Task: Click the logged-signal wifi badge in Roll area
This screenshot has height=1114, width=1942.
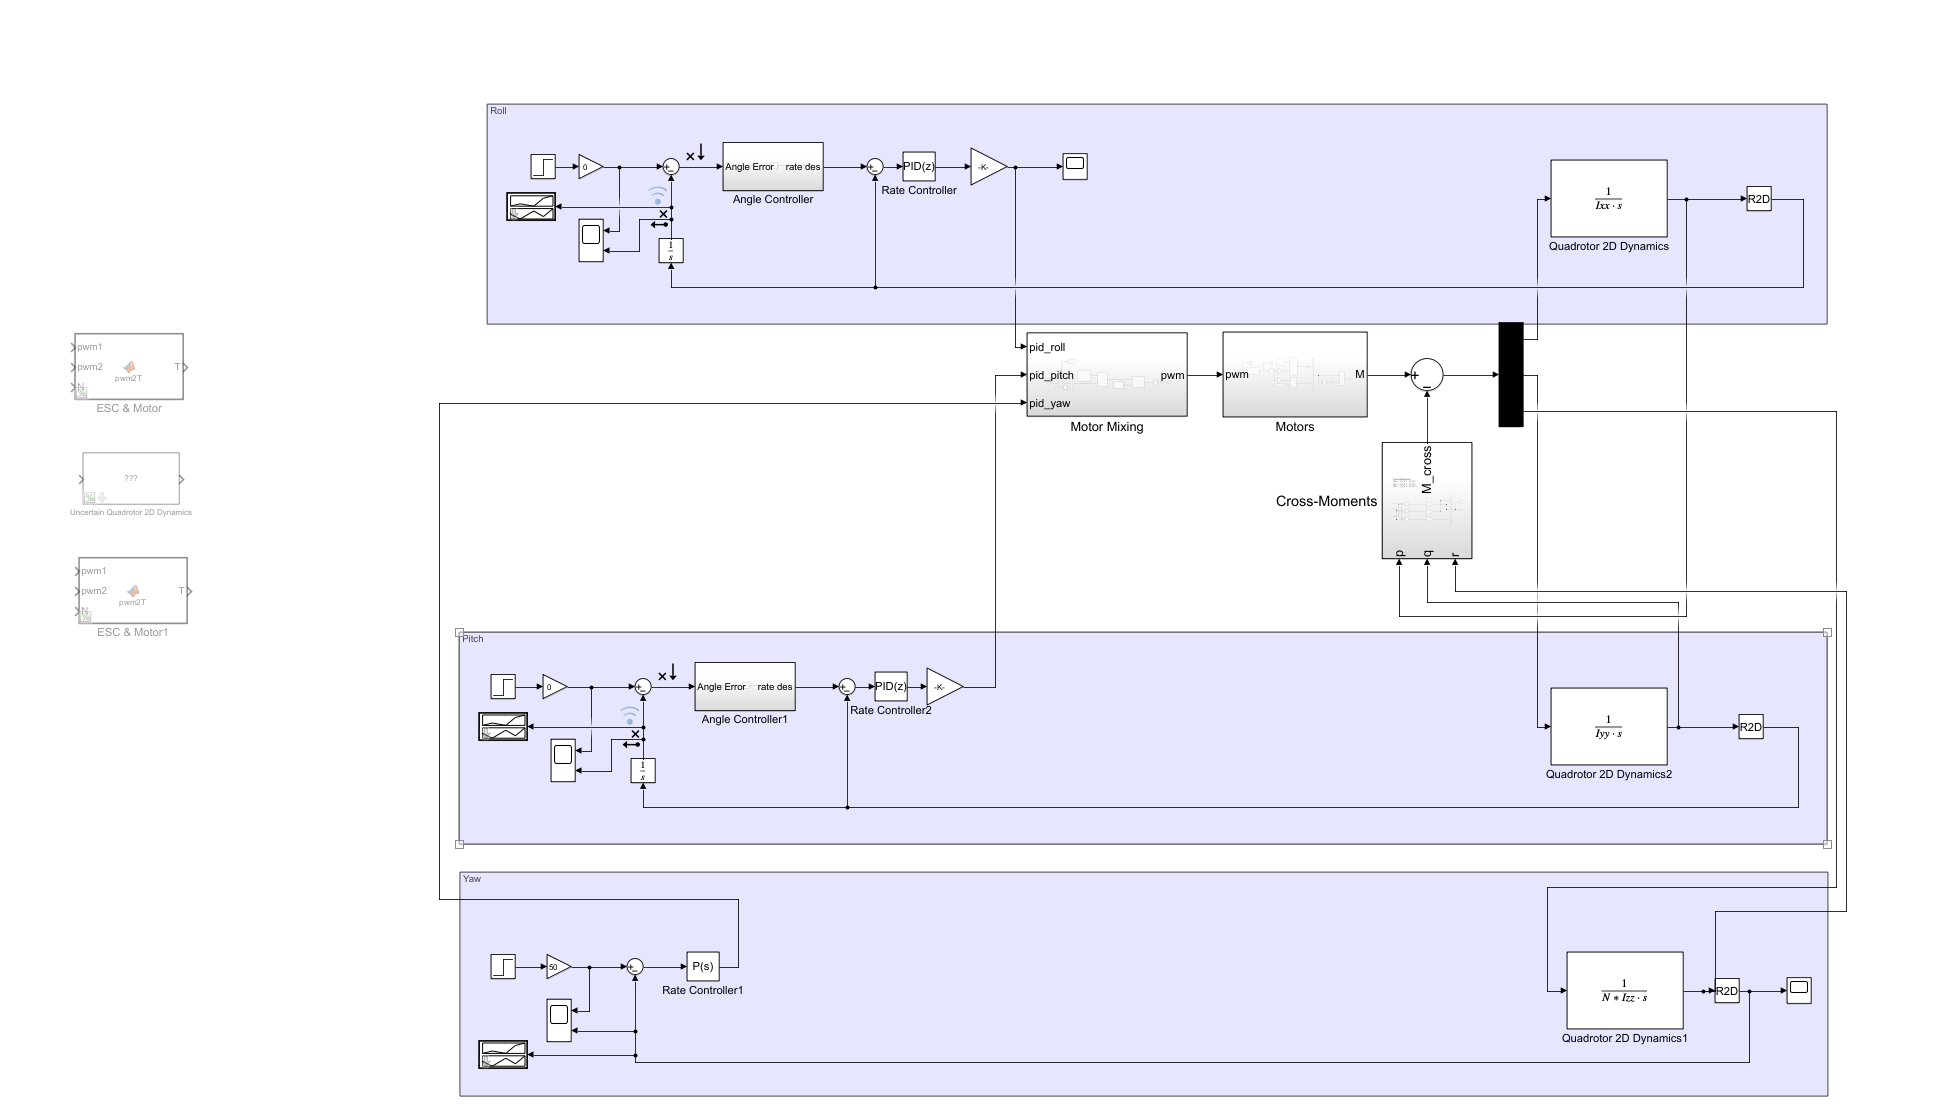Action: click(x=657, y=194)
